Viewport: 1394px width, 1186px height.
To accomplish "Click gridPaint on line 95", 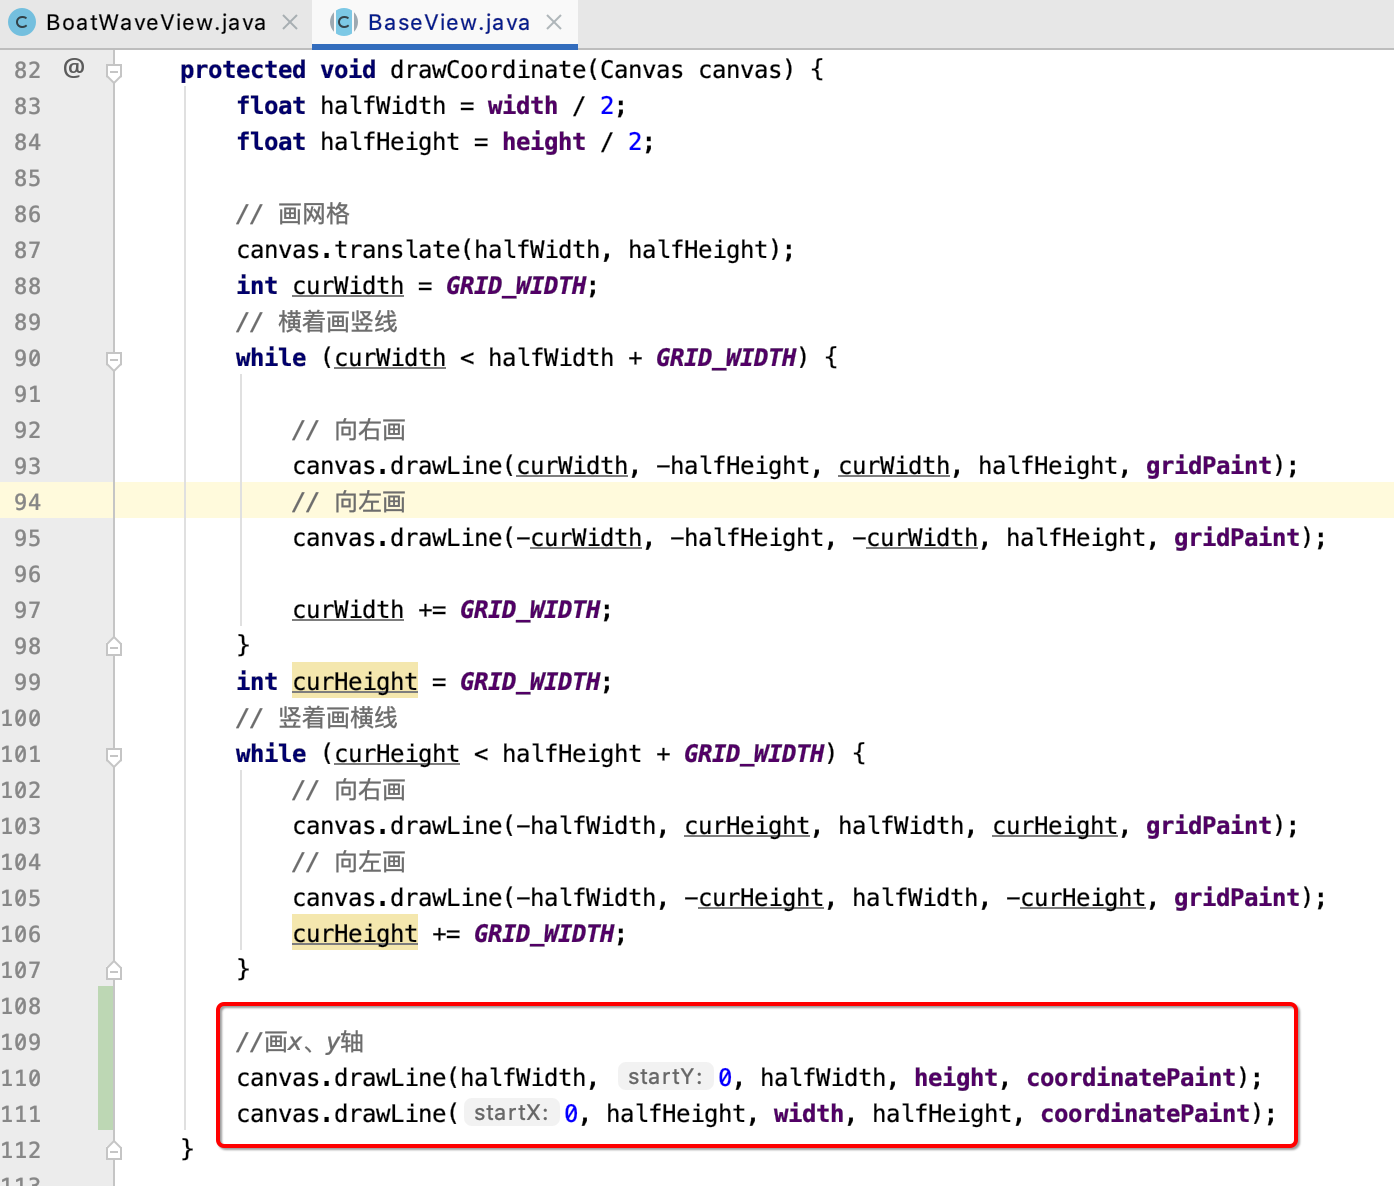I will [x=1236, y=538].
